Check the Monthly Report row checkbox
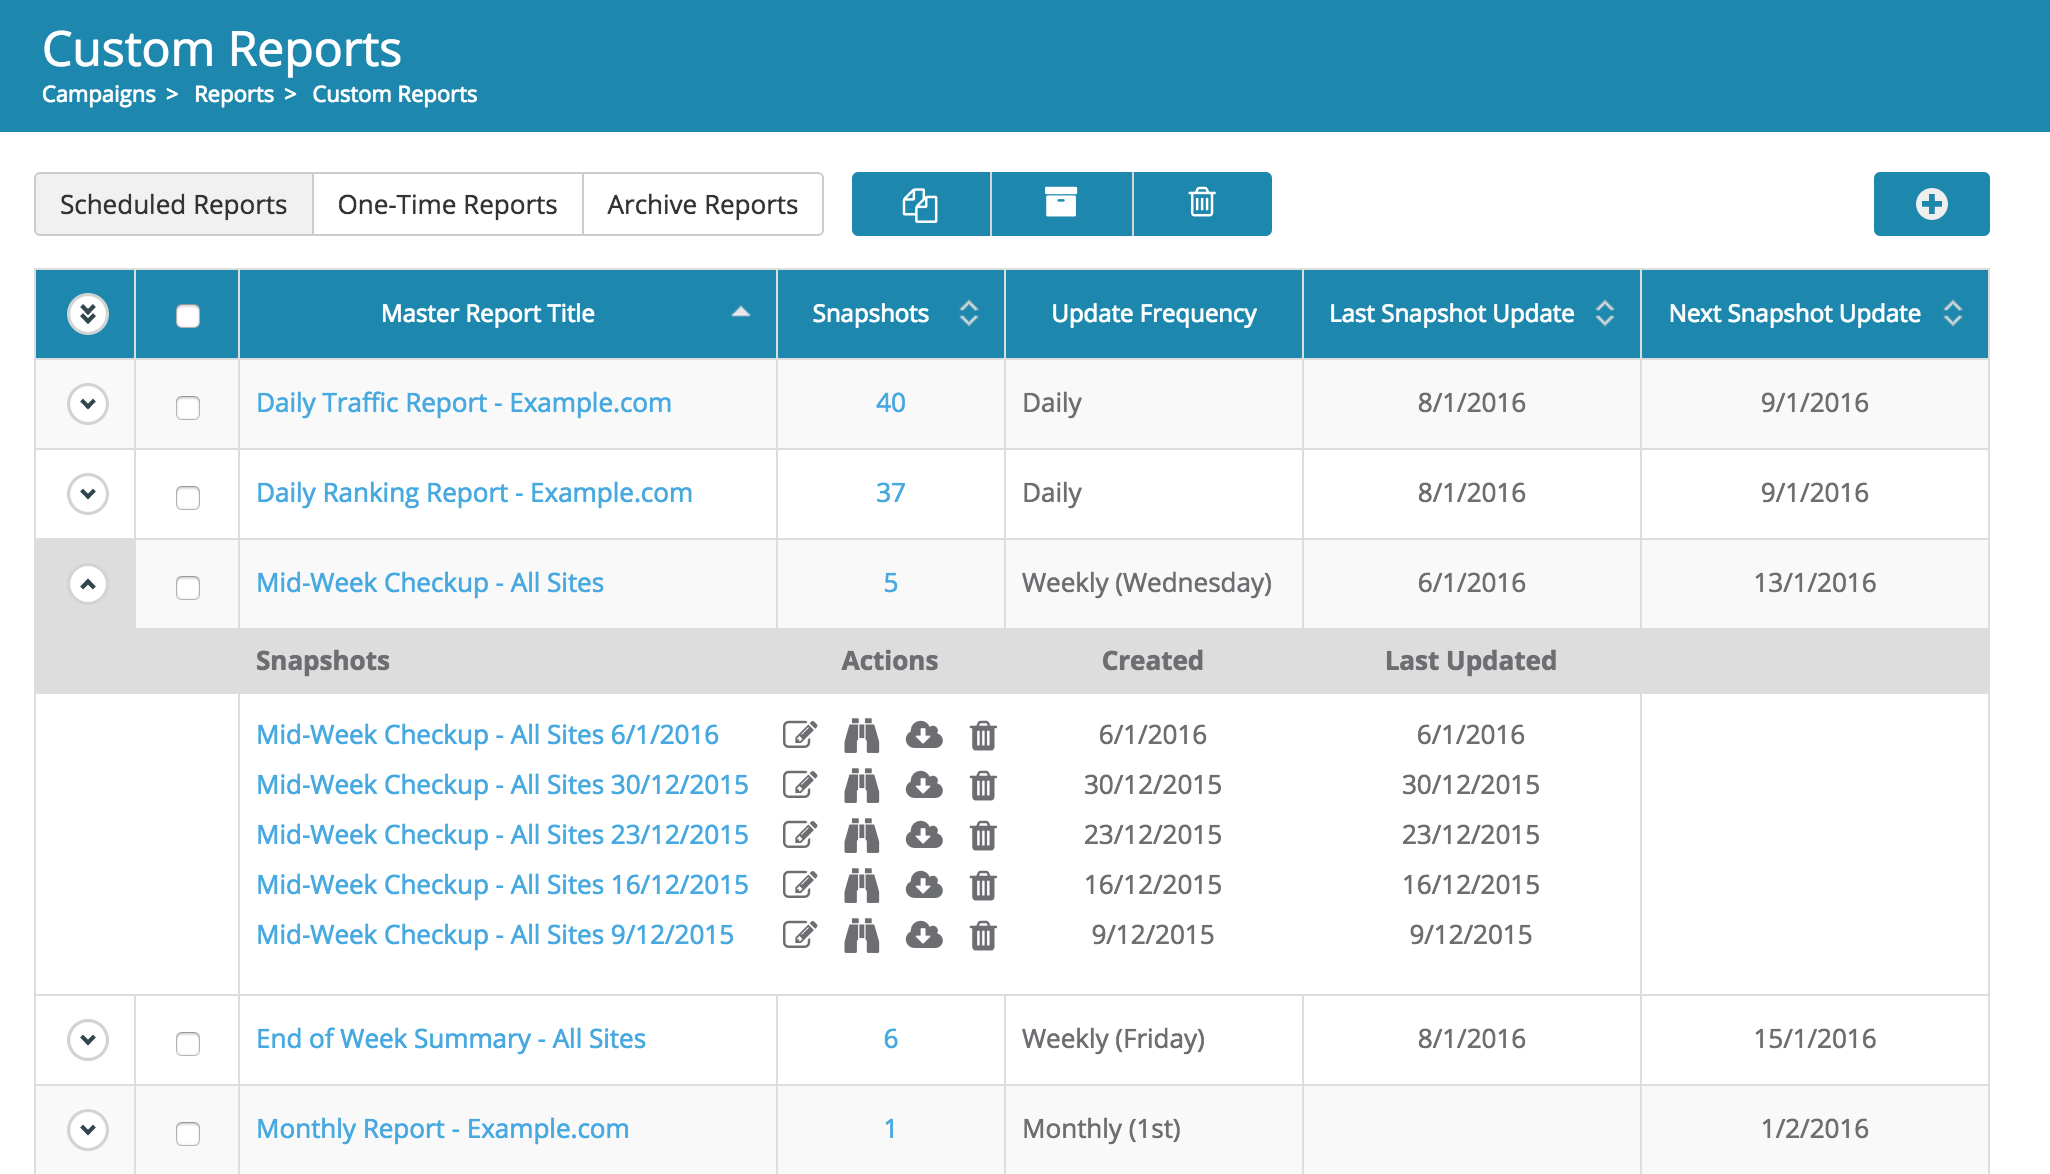The image size is (2050, 1174). 186,1130
